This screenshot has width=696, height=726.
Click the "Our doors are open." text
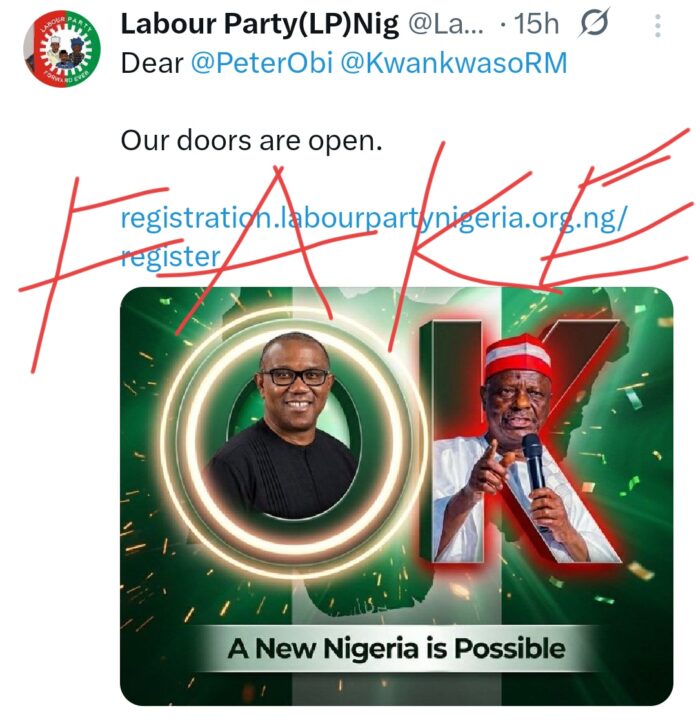(x=251, y=140)
